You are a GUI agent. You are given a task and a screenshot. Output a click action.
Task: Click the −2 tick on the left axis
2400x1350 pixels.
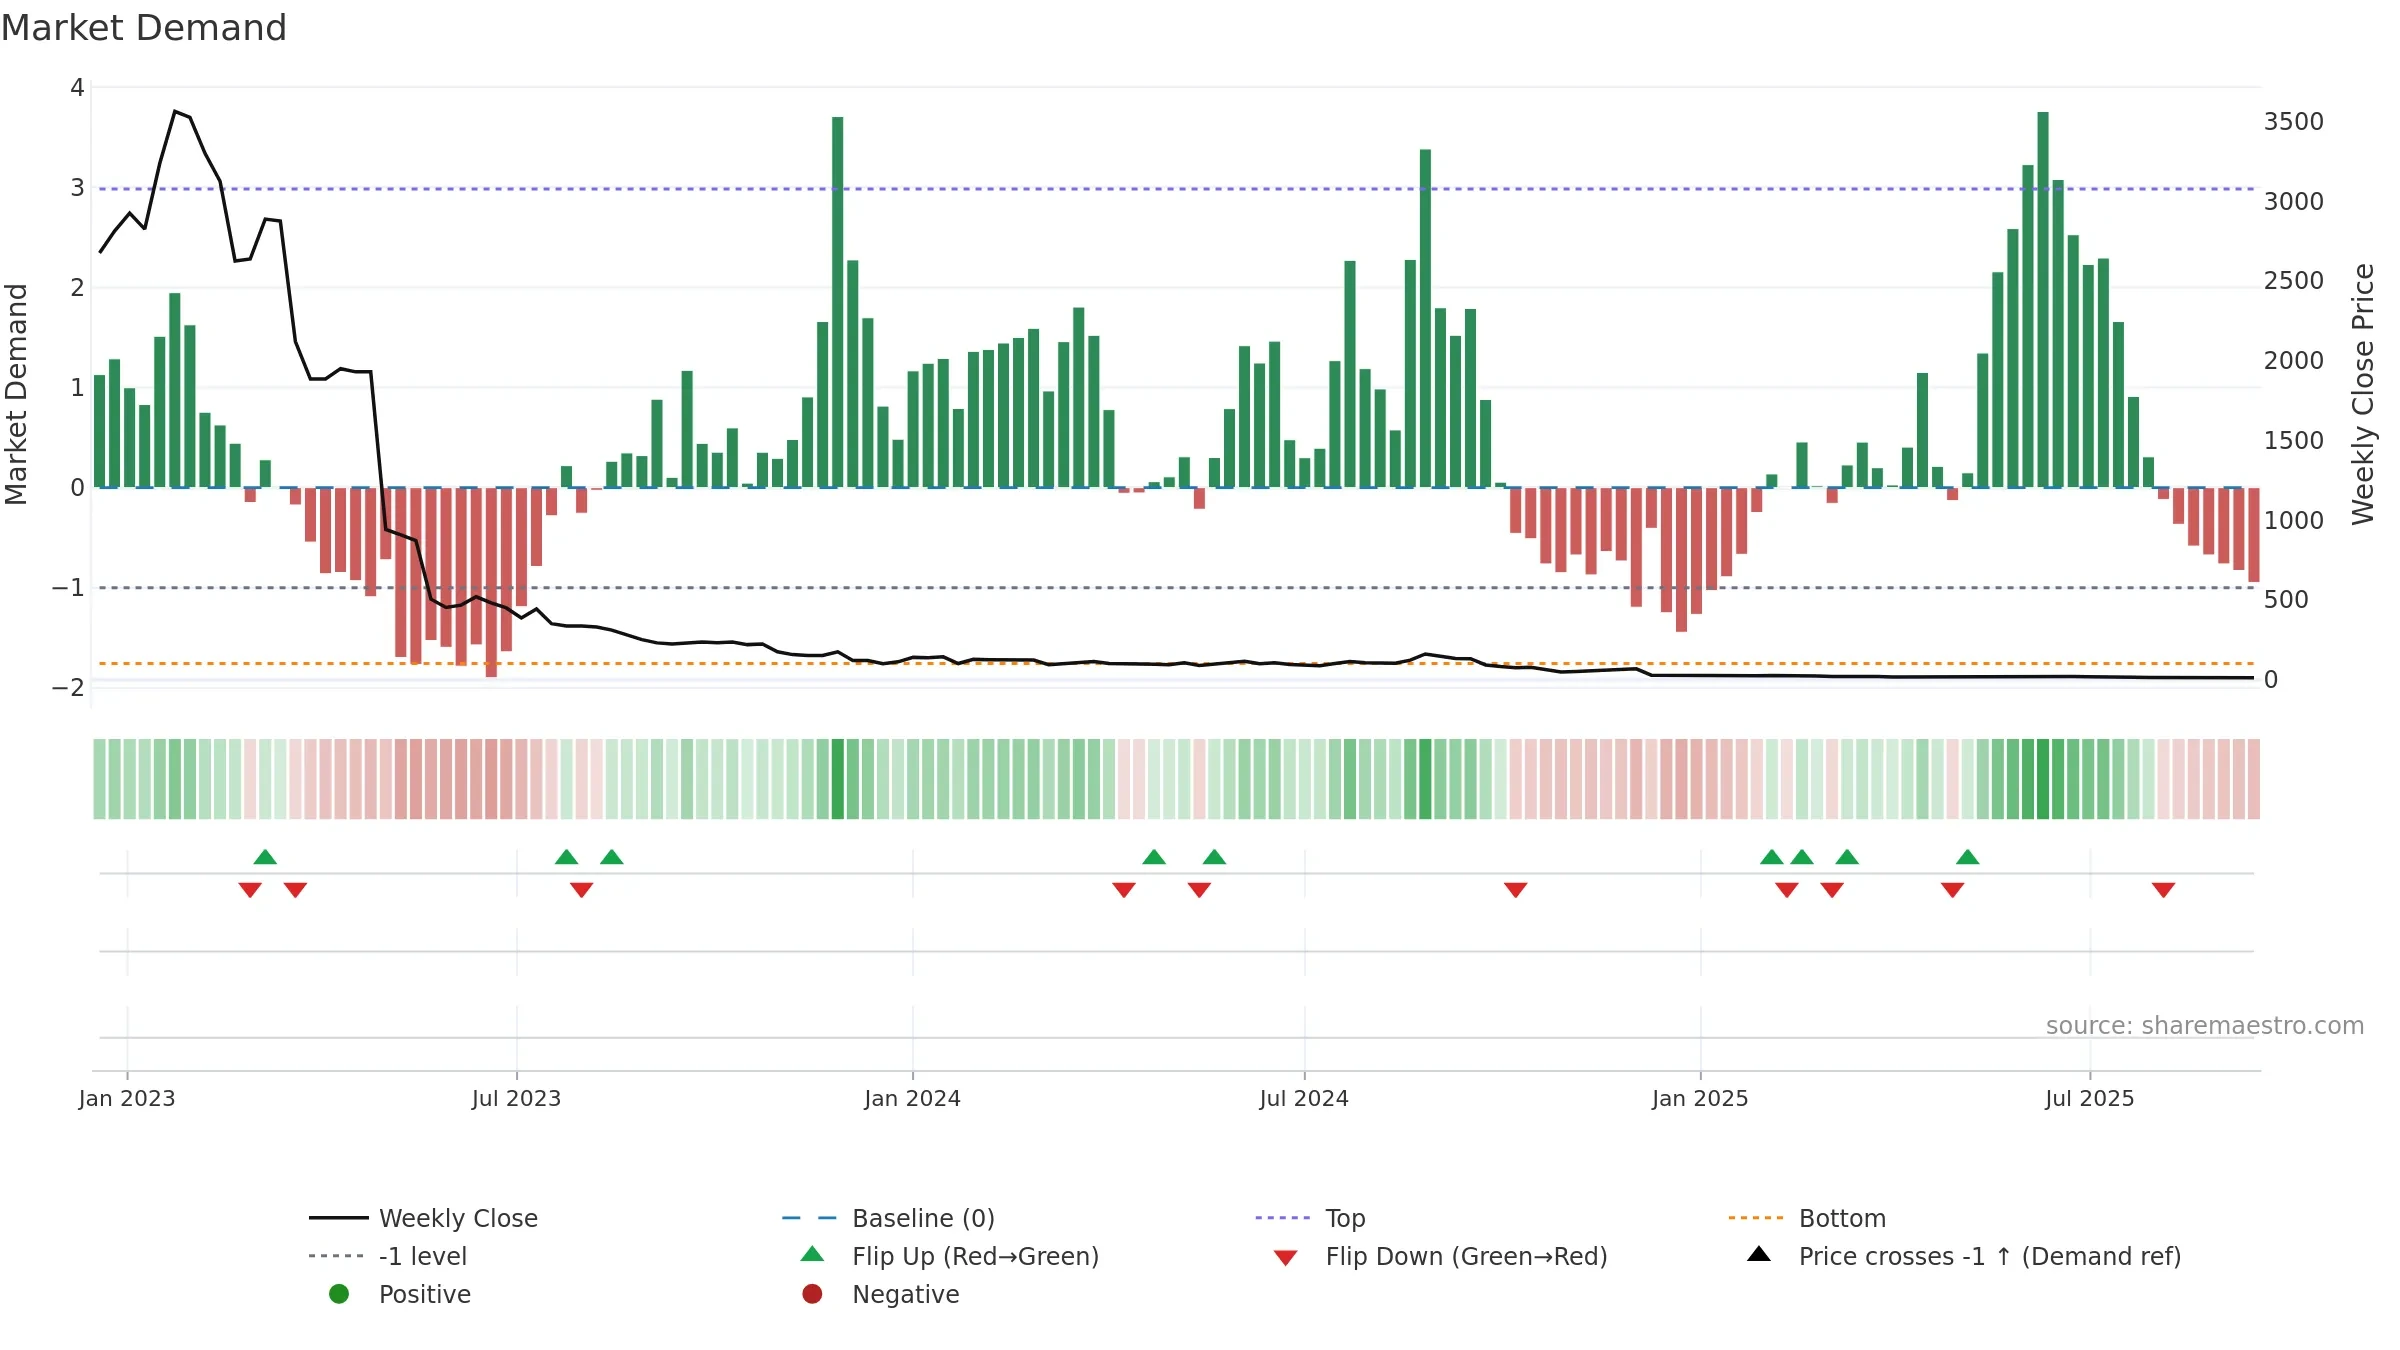(x=68, y=688)
